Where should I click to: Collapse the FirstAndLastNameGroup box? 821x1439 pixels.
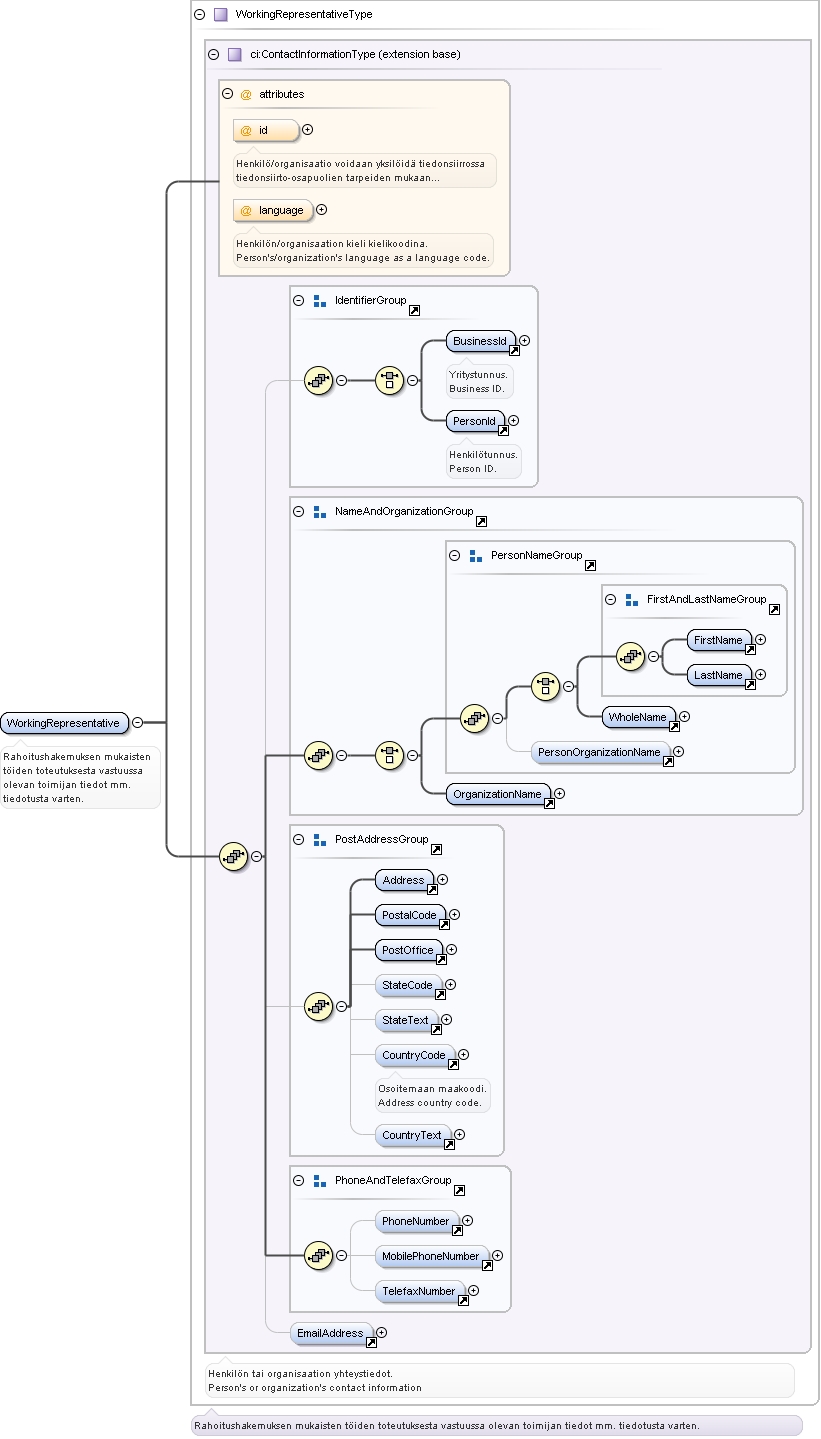[611, 599]
